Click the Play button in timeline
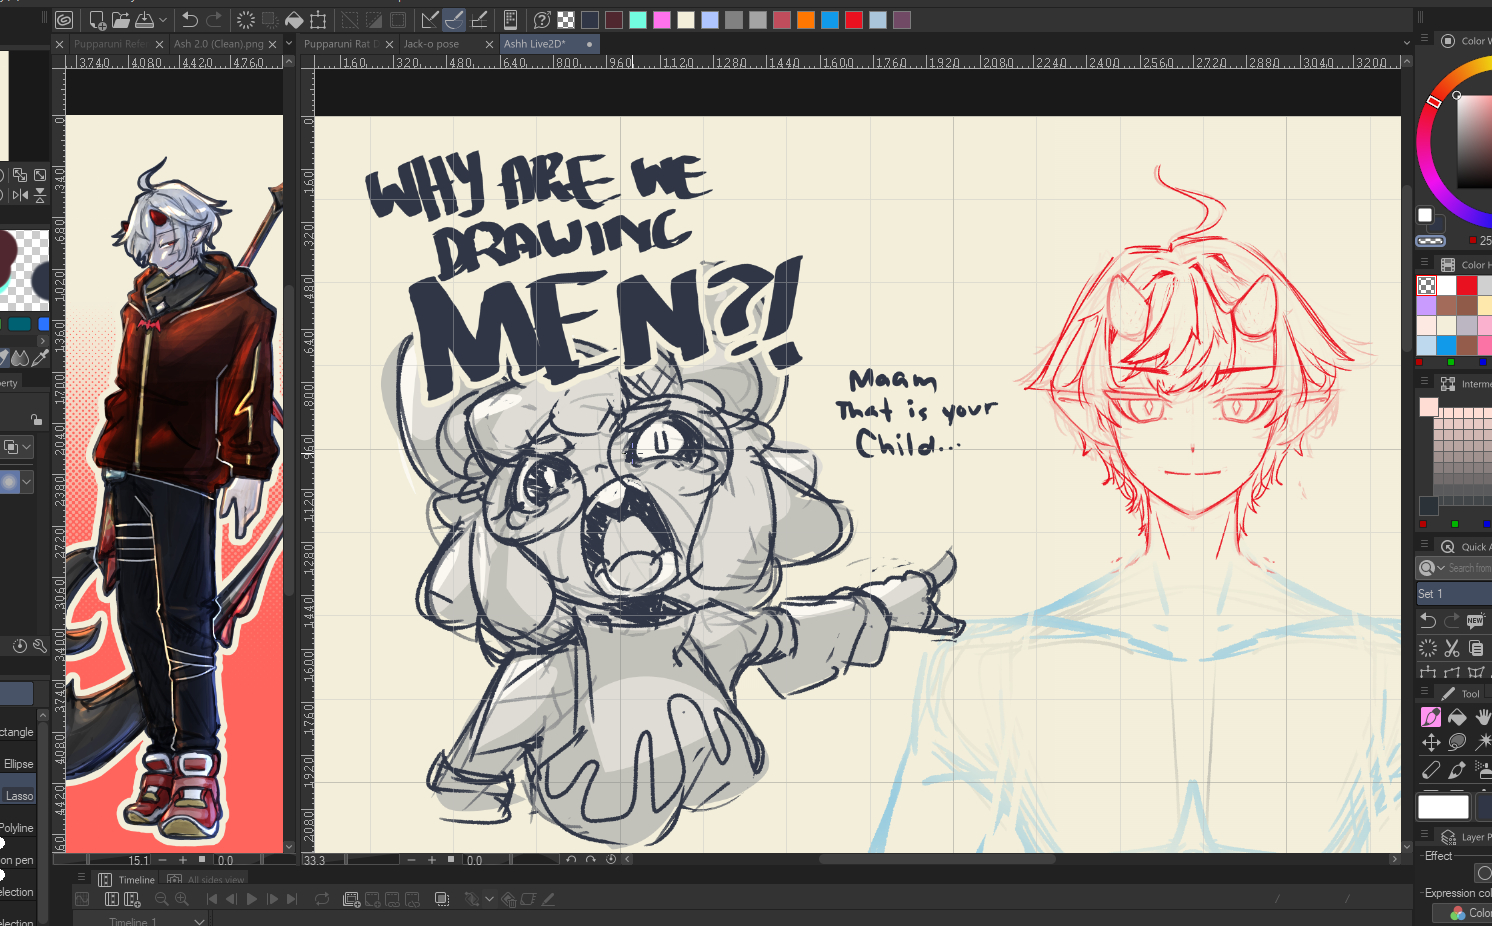This screenshot has width=1492, height=926. (x=252, y=899)
